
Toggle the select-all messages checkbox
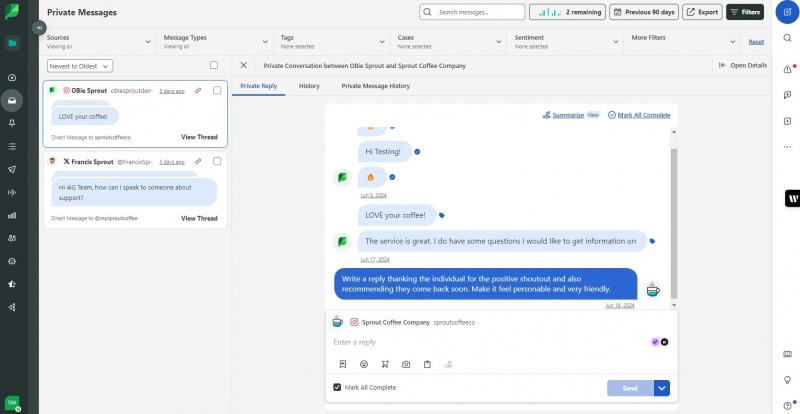[214, 65]
